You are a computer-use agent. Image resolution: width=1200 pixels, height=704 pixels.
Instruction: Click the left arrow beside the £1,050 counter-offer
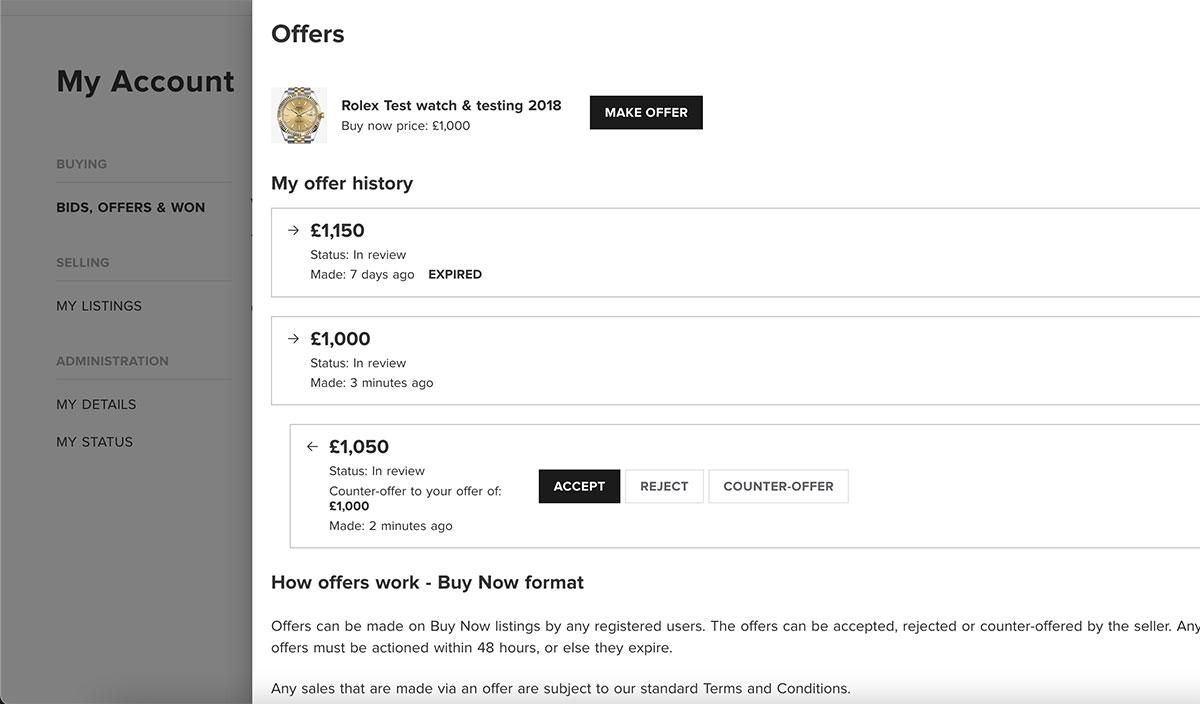coord(312,447)
